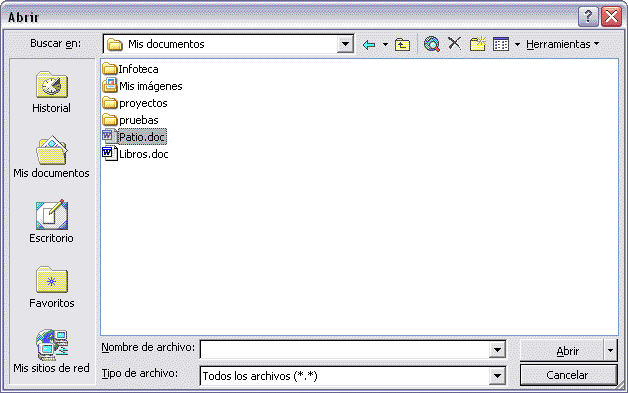Click the back arrow toolbar button

369,44
